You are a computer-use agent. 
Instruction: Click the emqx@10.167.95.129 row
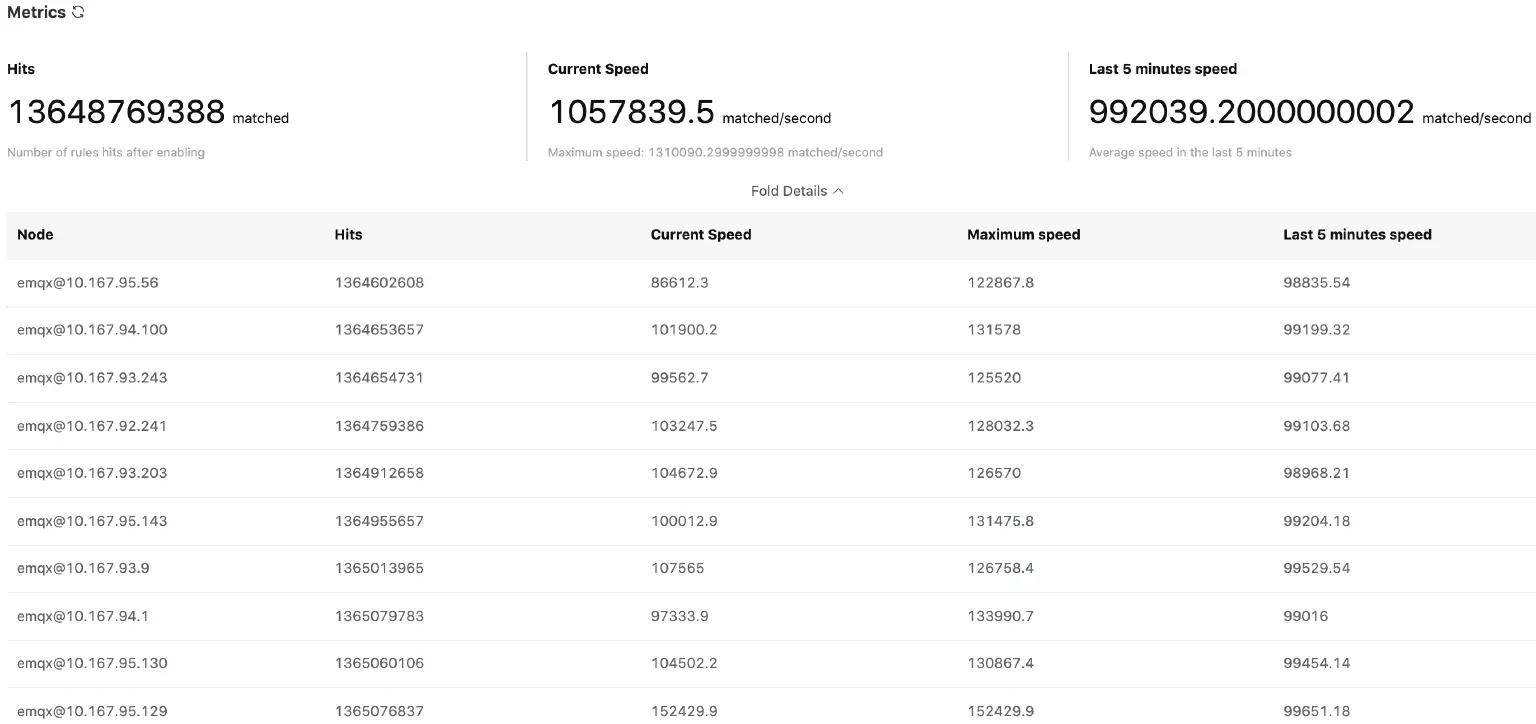(91, 710)
